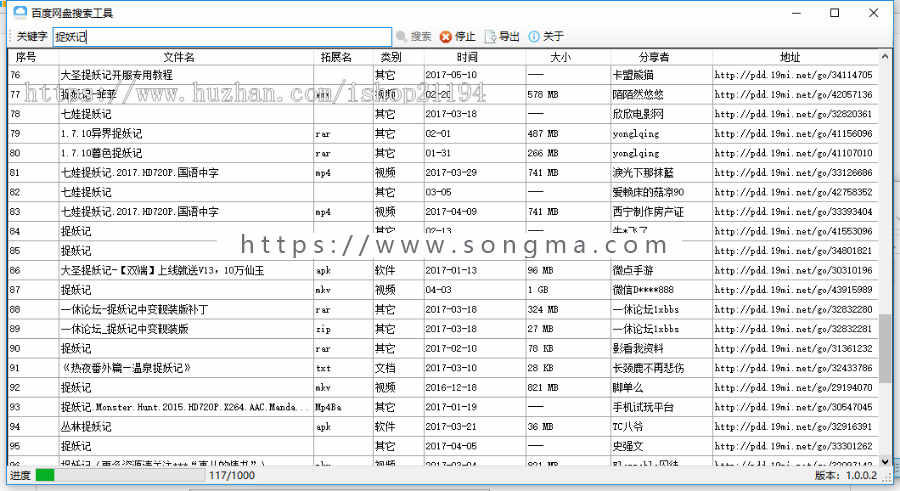
Task: Click address ending go/42057136
Action: [x=793, y=94]
